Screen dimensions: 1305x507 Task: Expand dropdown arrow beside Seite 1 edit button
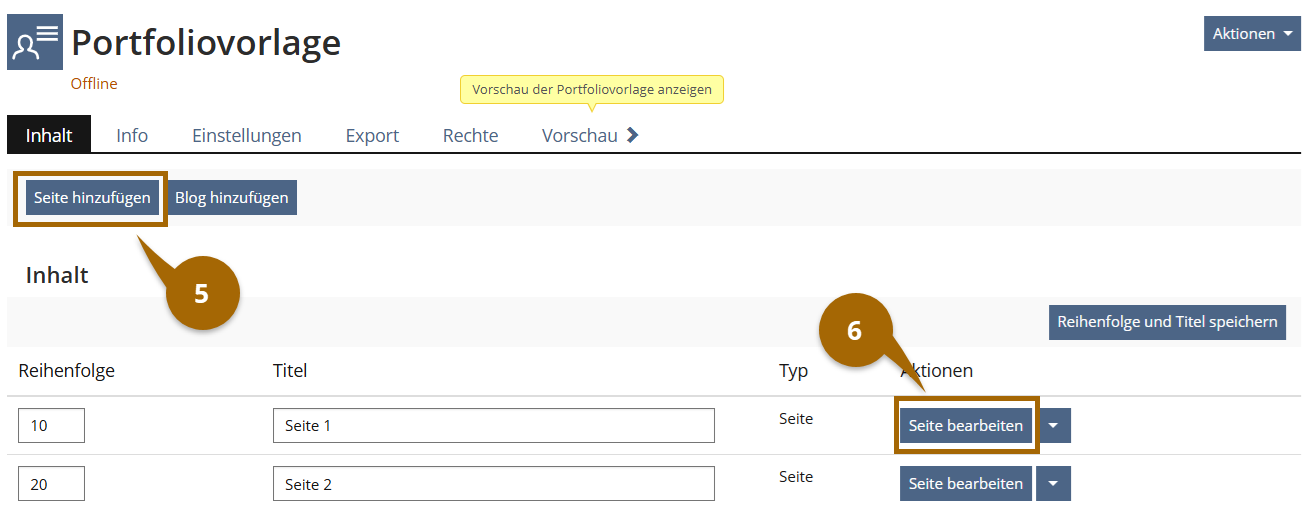1054,426
